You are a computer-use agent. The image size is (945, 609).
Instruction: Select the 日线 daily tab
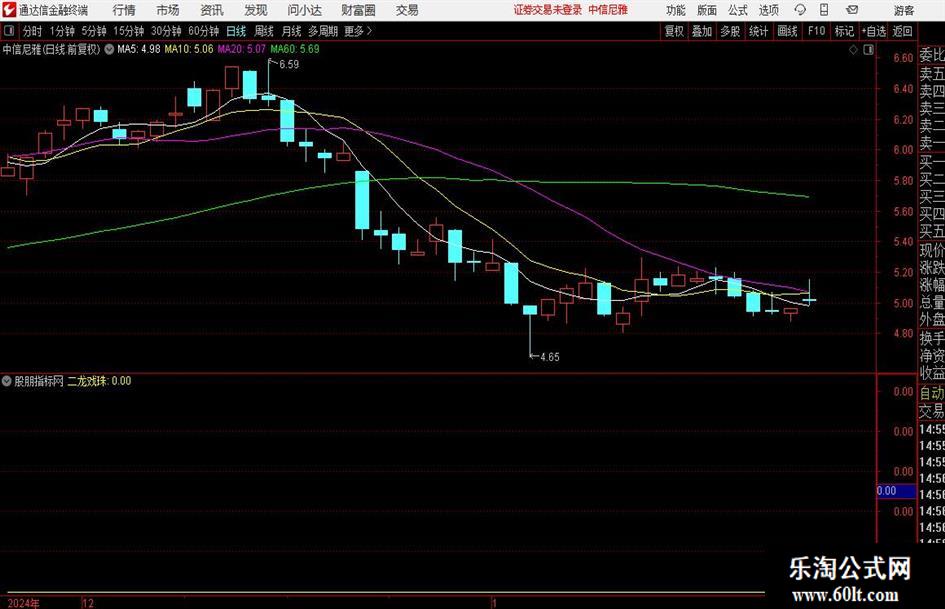[x=236, y=31]
